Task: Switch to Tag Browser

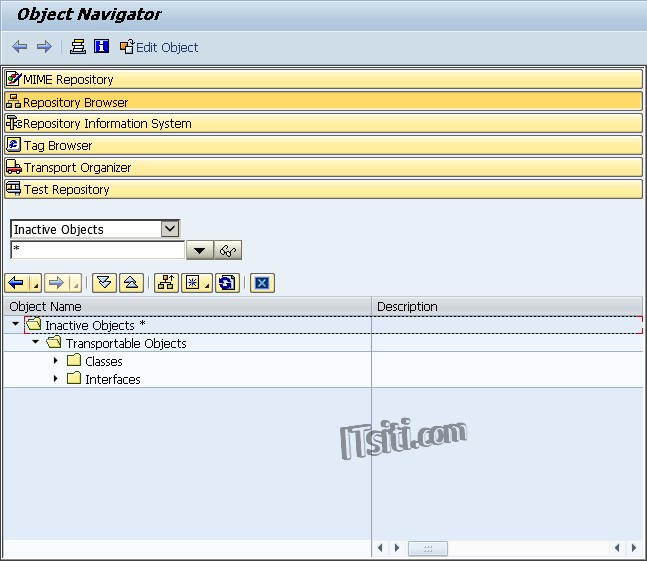Action: click(324, 145)
